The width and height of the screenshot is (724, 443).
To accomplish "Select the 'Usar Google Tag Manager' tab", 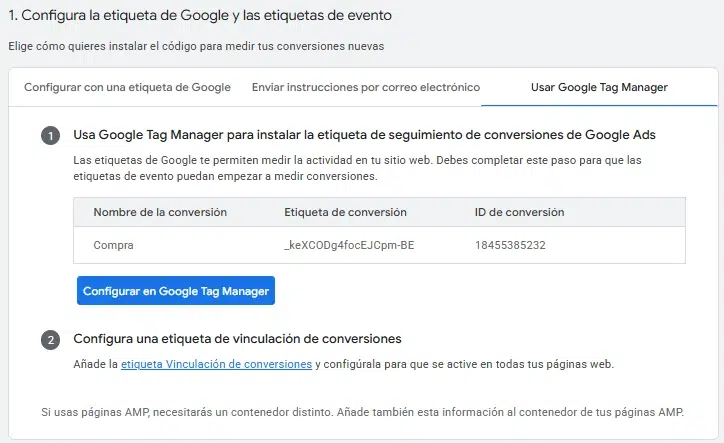I will pos(599,87).
